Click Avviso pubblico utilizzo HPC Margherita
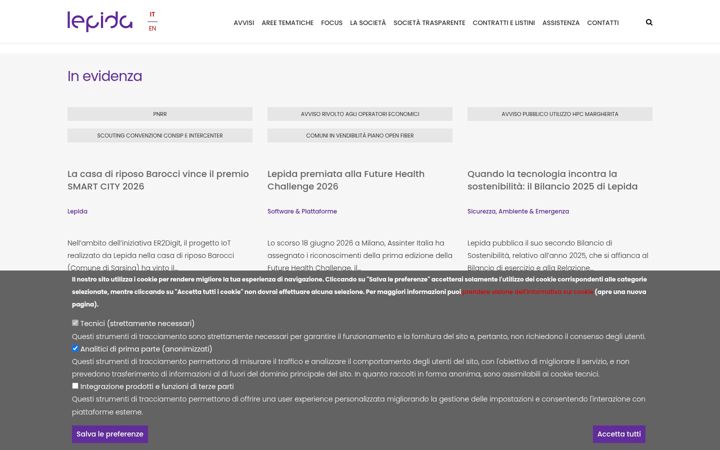Viewport: 720px width, 450px height. pos(560,114)
